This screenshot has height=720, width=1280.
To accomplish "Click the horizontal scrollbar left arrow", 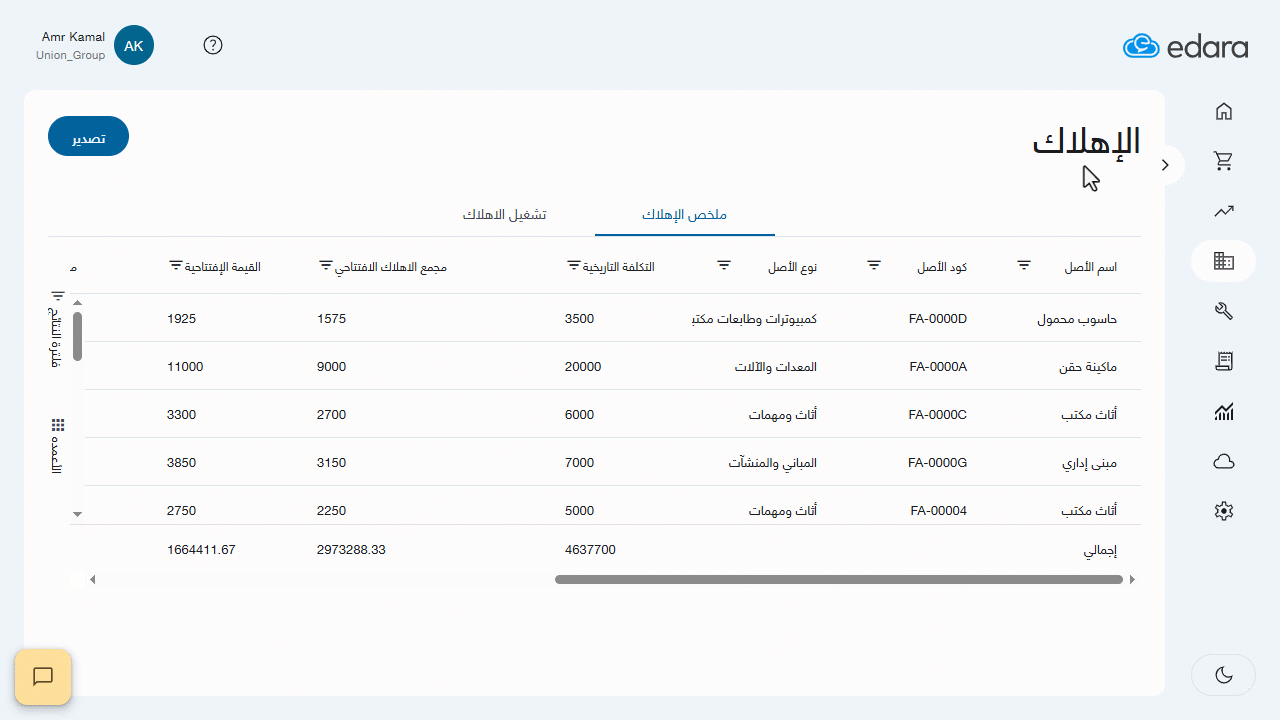I will click(x=93, y=579).
